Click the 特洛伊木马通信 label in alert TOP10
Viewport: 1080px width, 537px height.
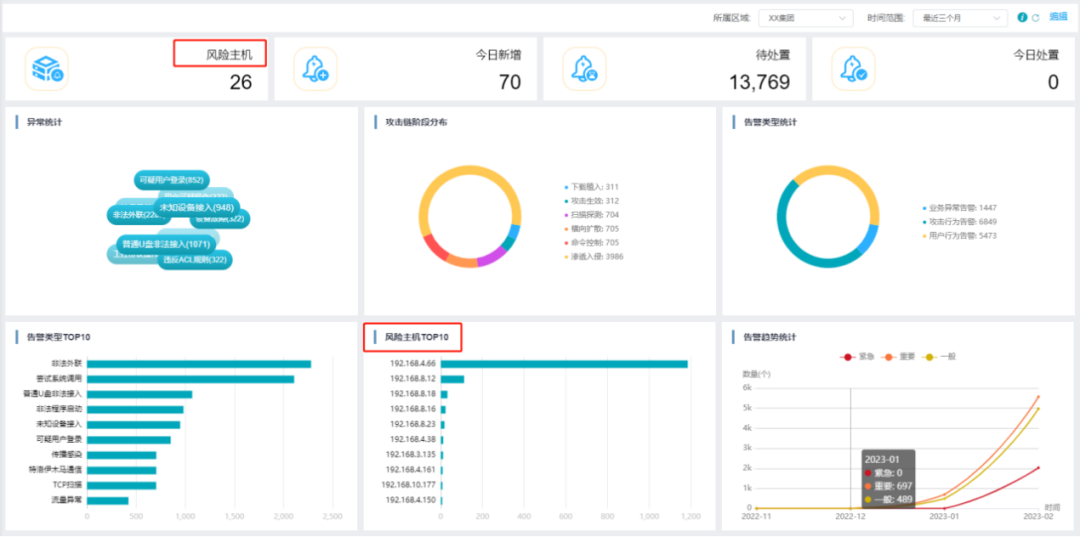56,470
